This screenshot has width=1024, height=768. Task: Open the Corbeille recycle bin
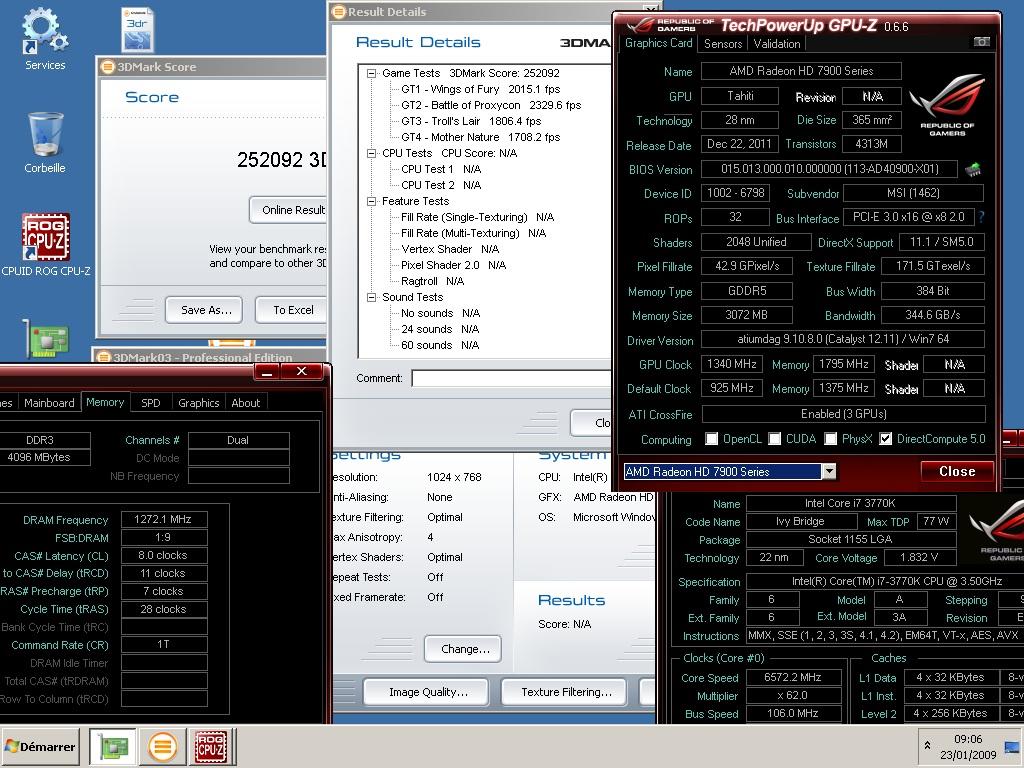[45, 142]
